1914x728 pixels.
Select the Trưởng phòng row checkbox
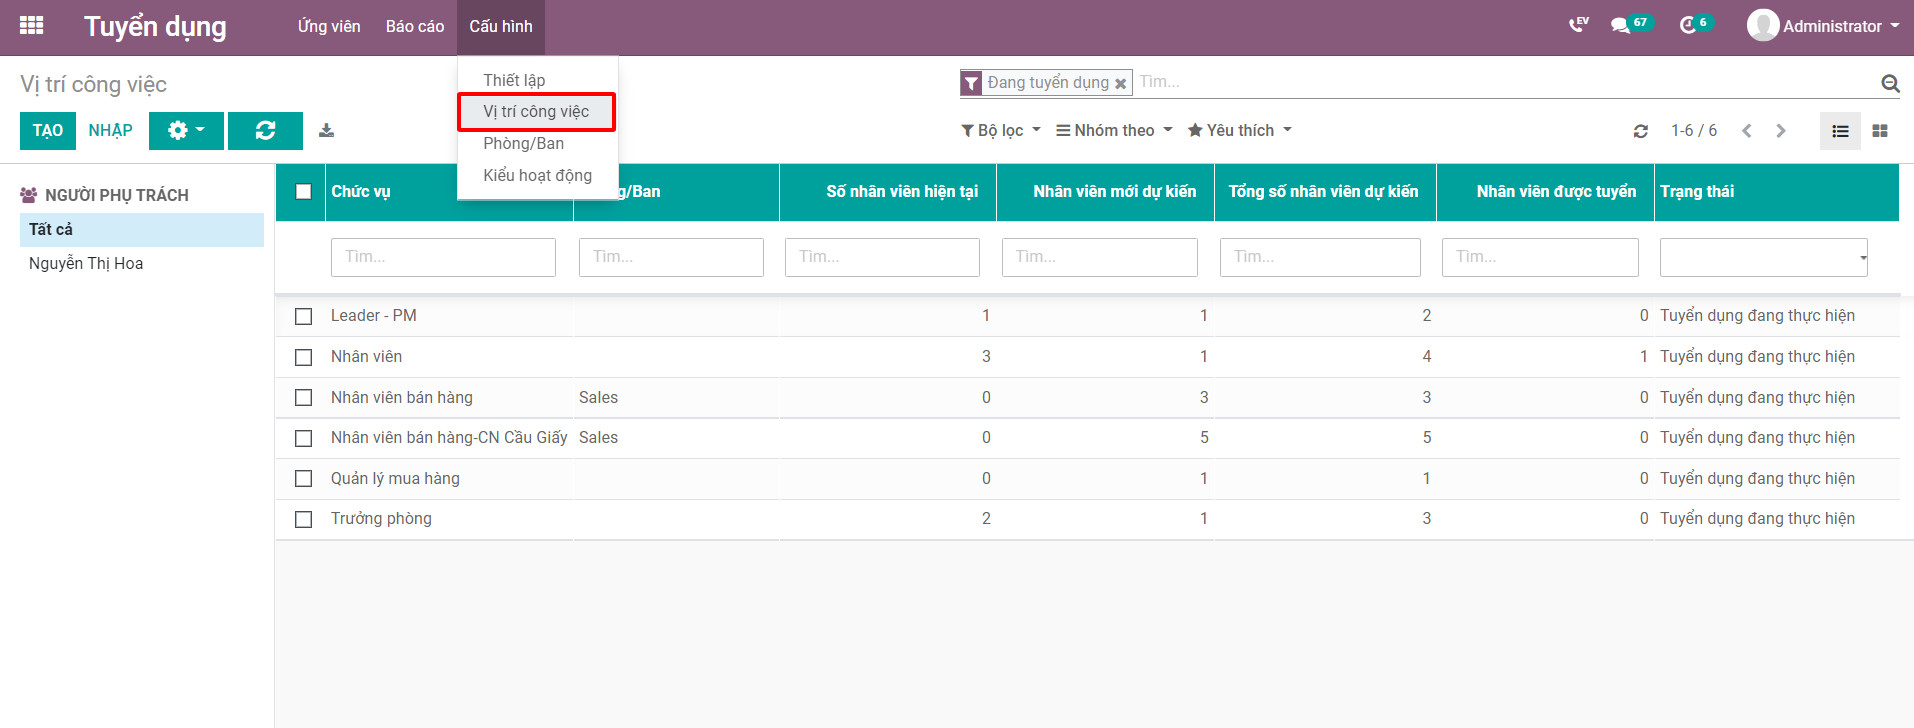tap(303, 519)
